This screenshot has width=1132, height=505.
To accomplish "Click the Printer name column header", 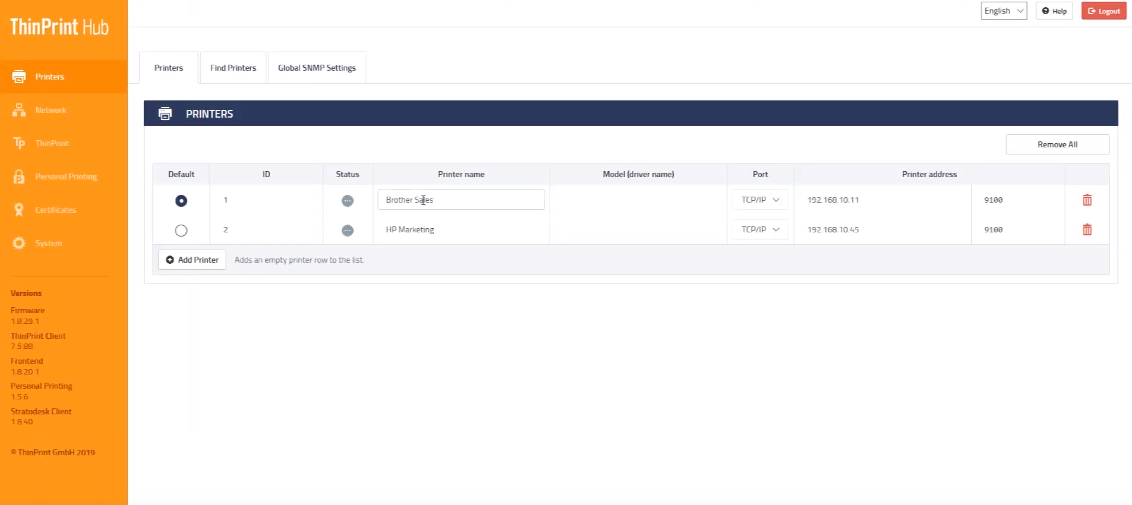I will (x=461, y=175).
